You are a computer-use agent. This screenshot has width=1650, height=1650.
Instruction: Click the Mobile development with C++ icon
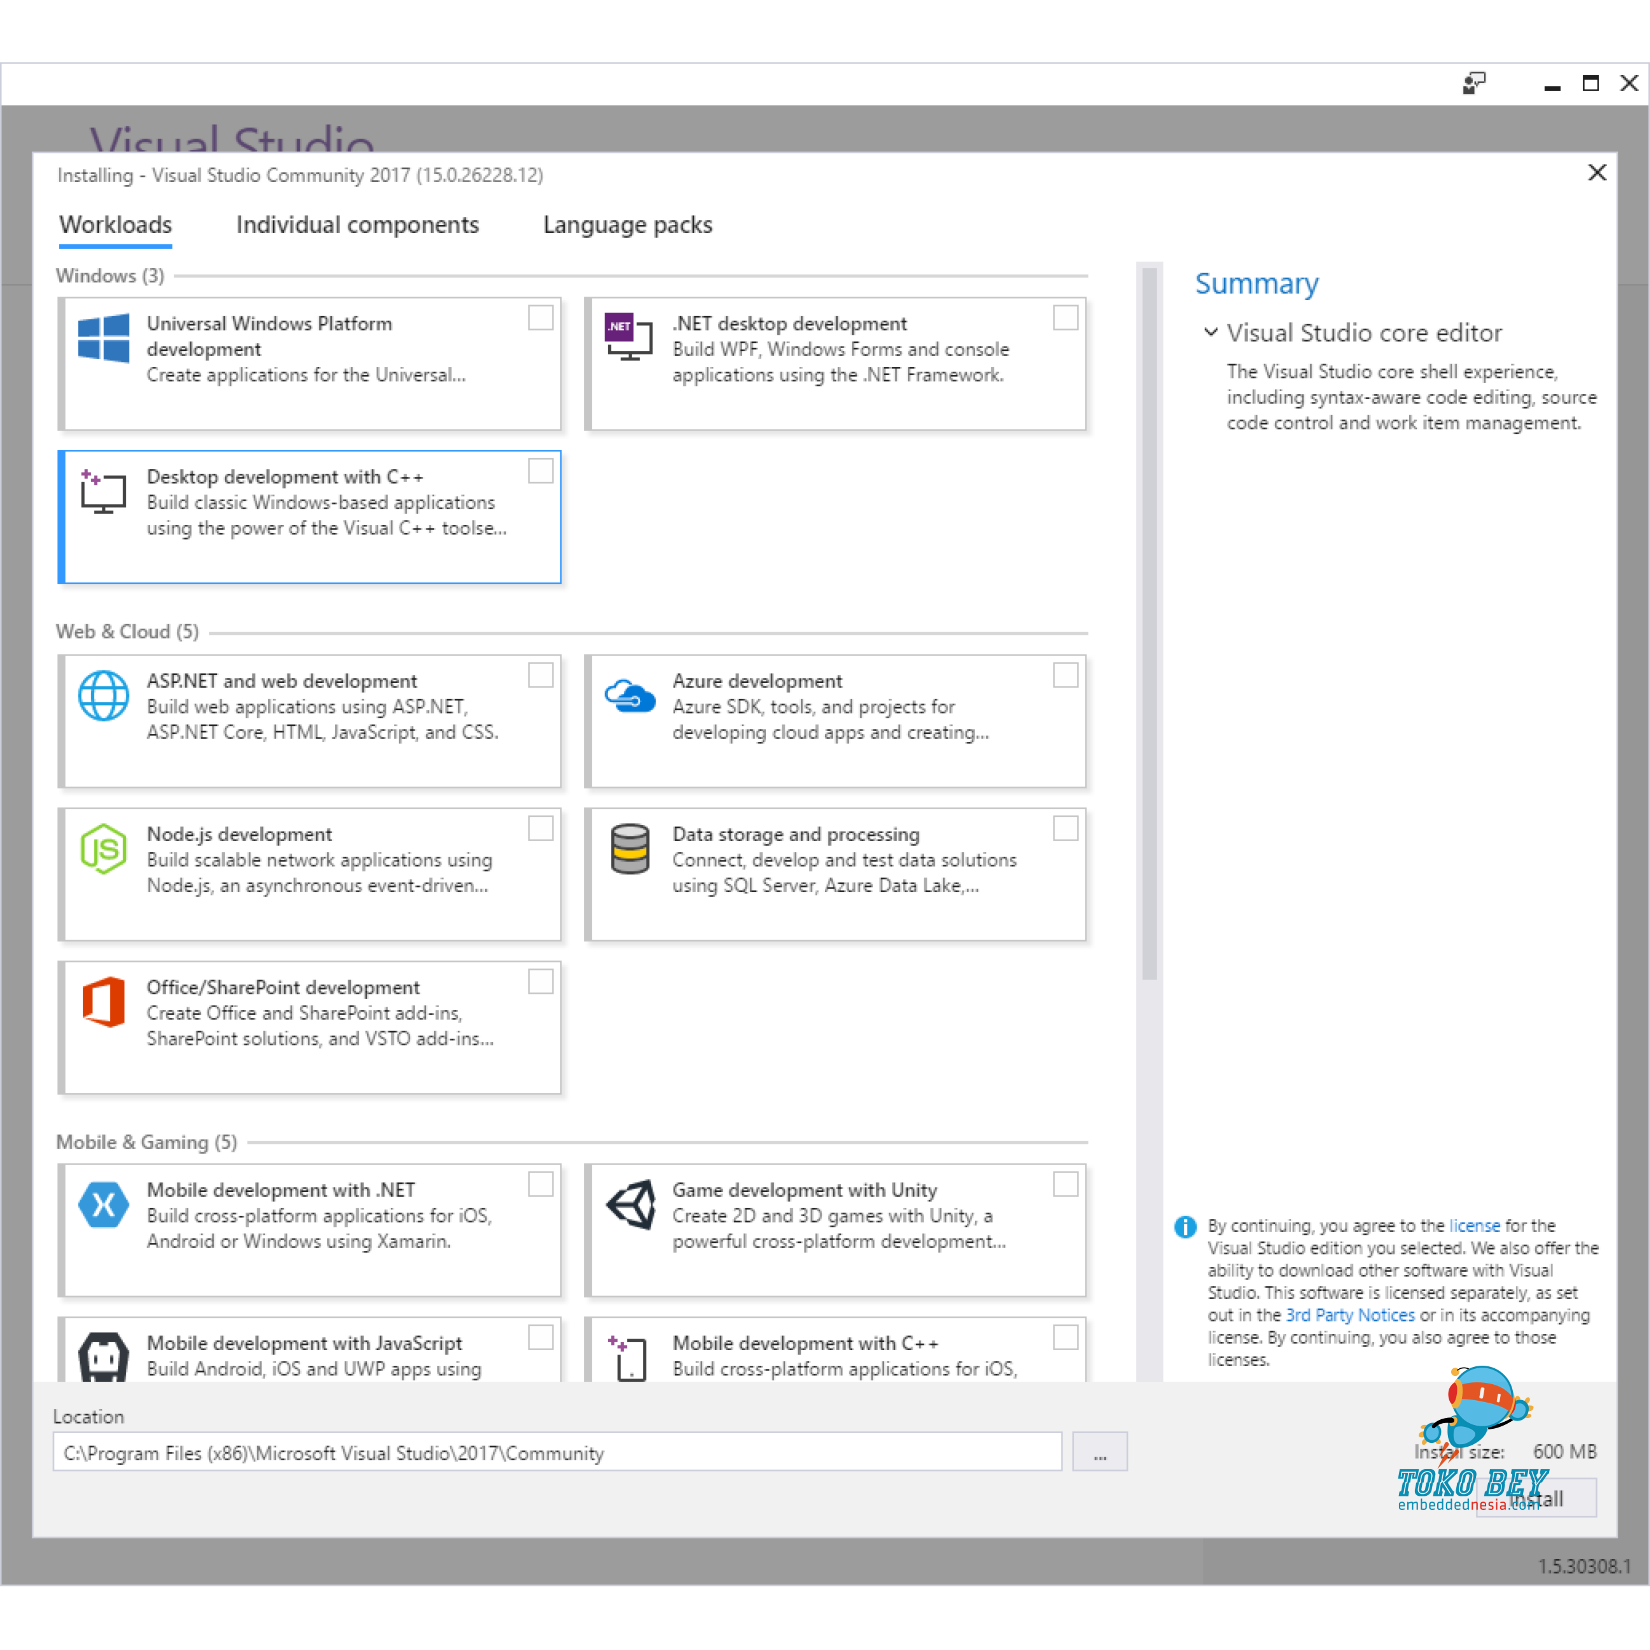pos(628,1358)
